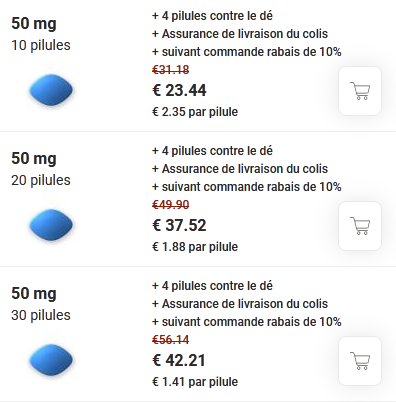396x402 pixels.
Task: Click 'Assurance de livraison du colis' in first offer
Action: pyautogui.click(x=245, y=34)
